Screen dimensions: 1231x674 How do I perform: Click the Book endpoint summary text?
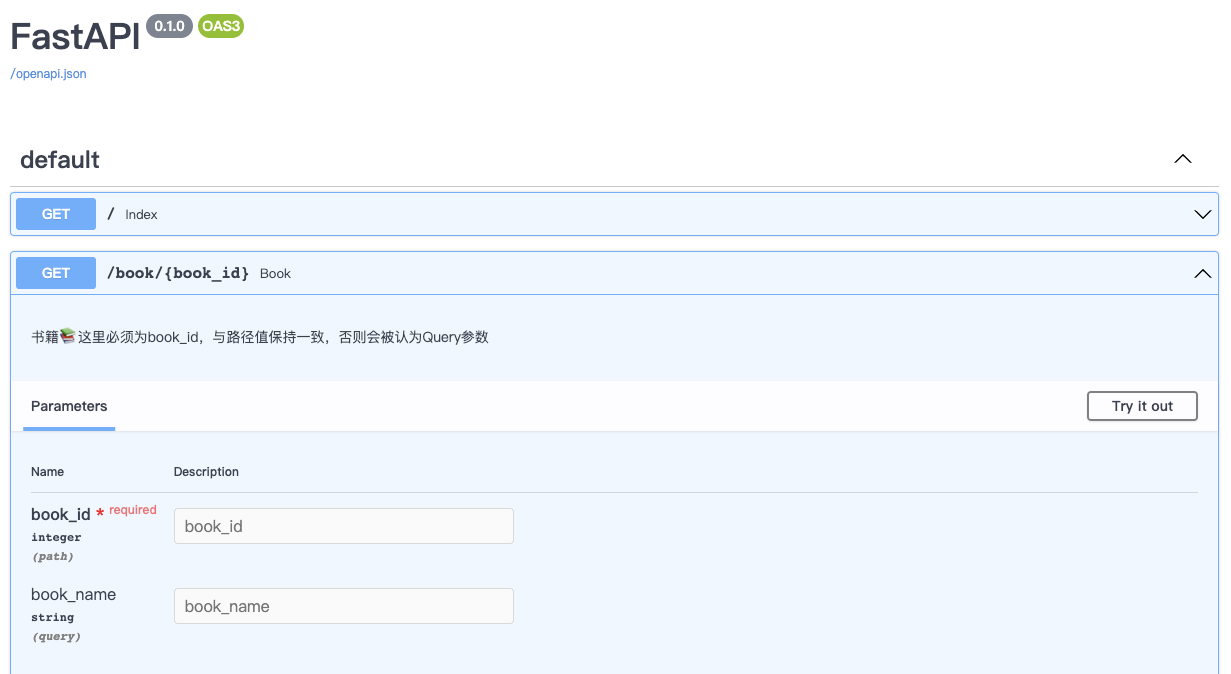275,274
